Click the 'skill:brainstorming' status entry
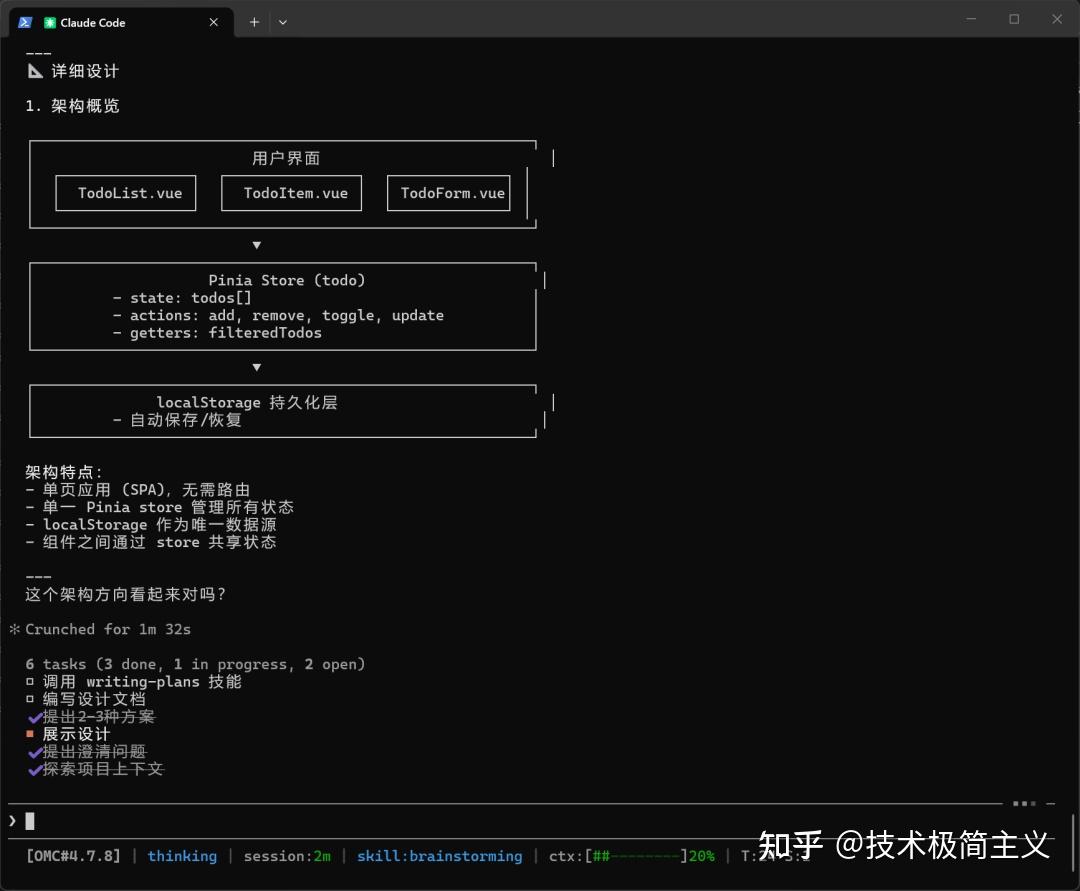This screenshot has height=891, width=1080. point(439,856)
